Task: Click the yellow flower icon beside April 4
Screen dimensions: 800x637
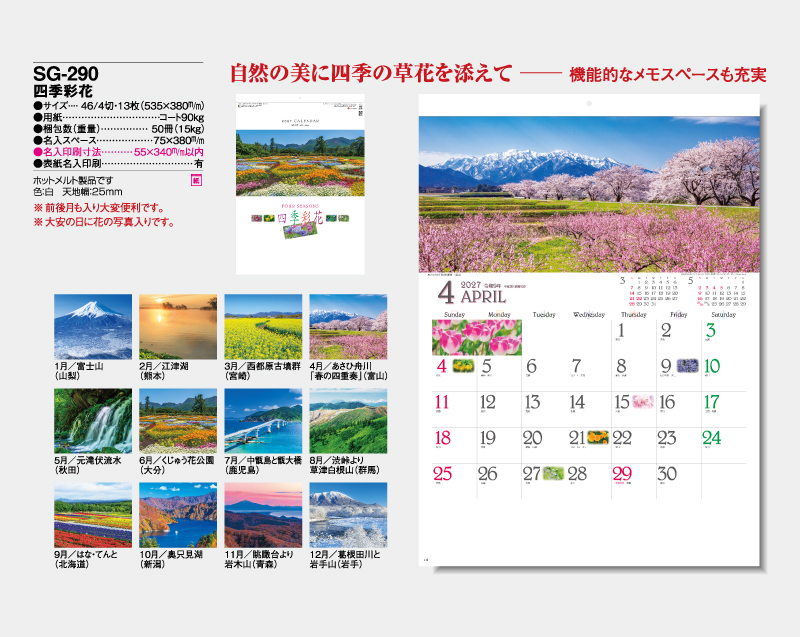Action: pyautogui.click(x=463, y=366)
